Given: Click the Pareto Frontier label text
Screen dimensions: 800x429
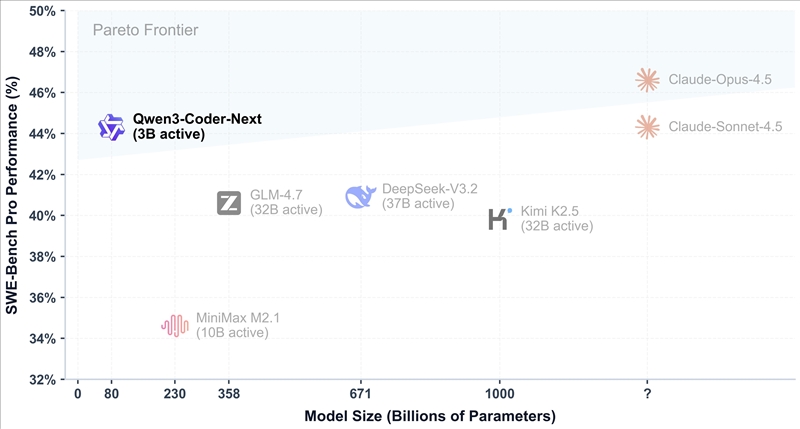Looking at the screenshot, I should 145,30.
